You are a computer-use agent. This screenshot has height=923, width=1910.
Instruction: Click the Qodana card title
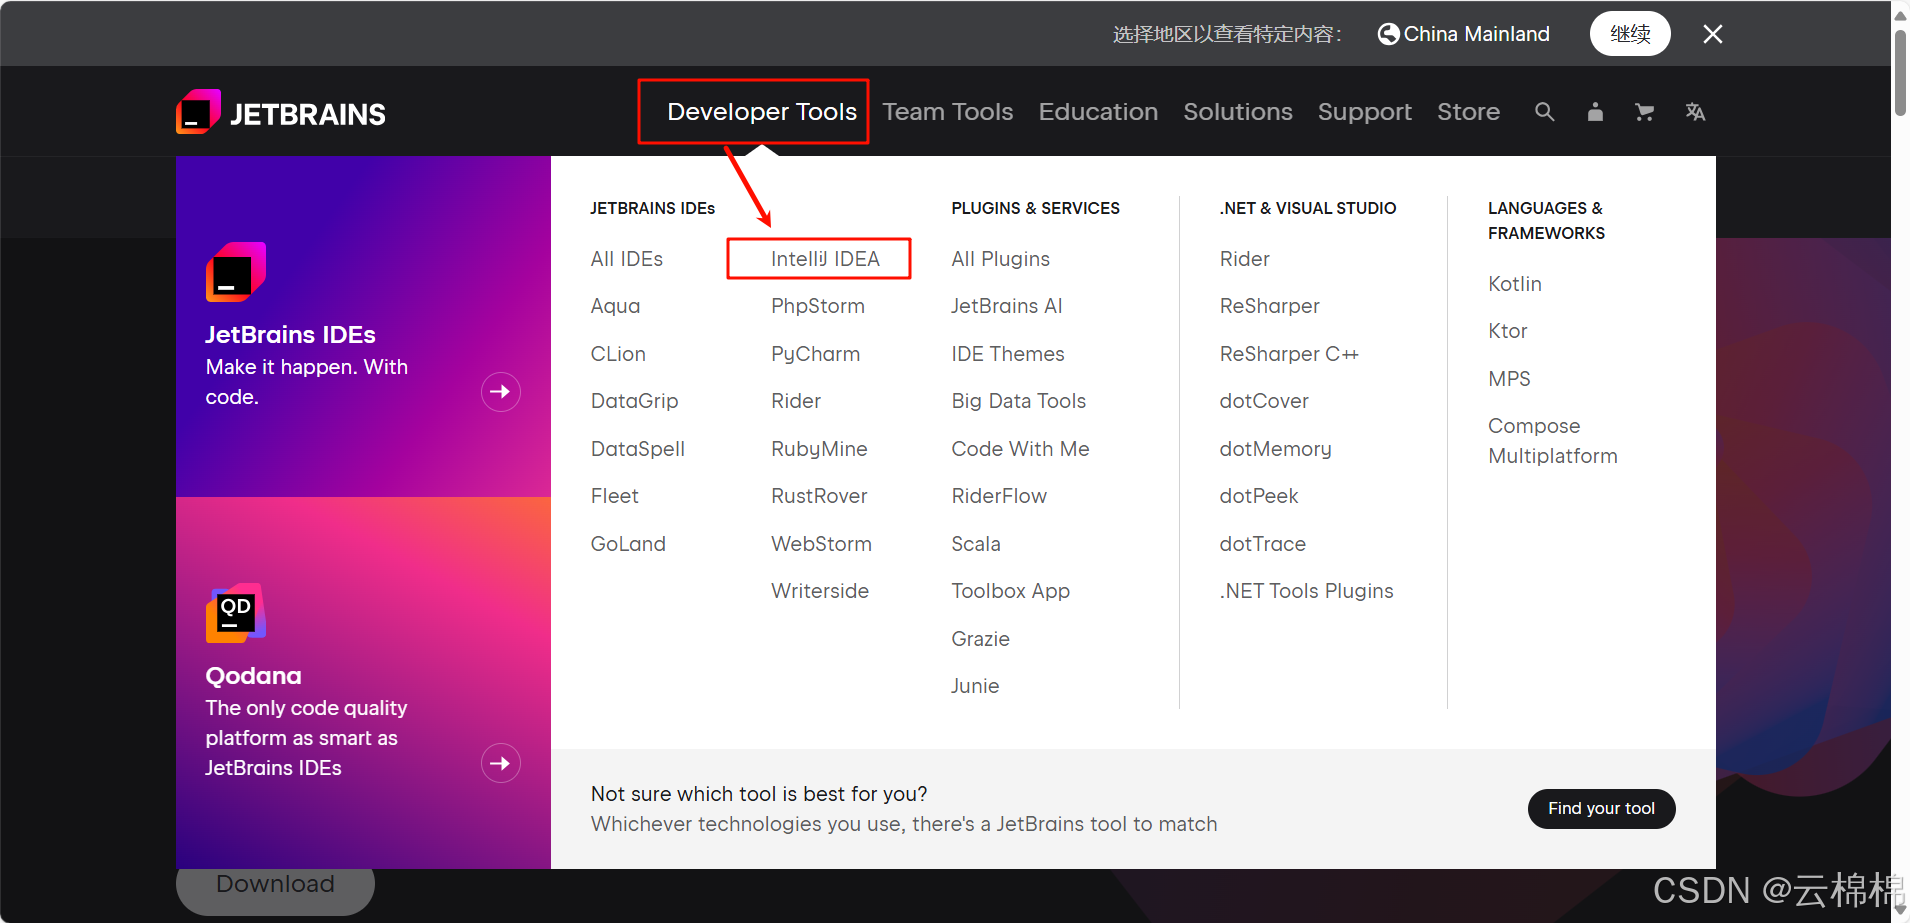(x=253, y=676)
